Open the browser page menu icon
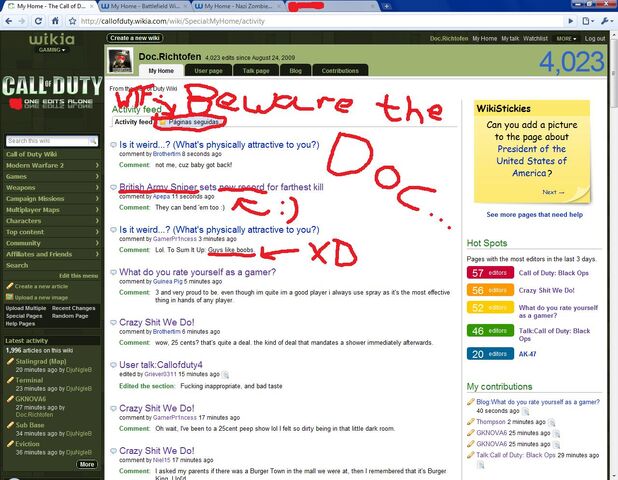 pyautogui.click(x=588, y=21)
